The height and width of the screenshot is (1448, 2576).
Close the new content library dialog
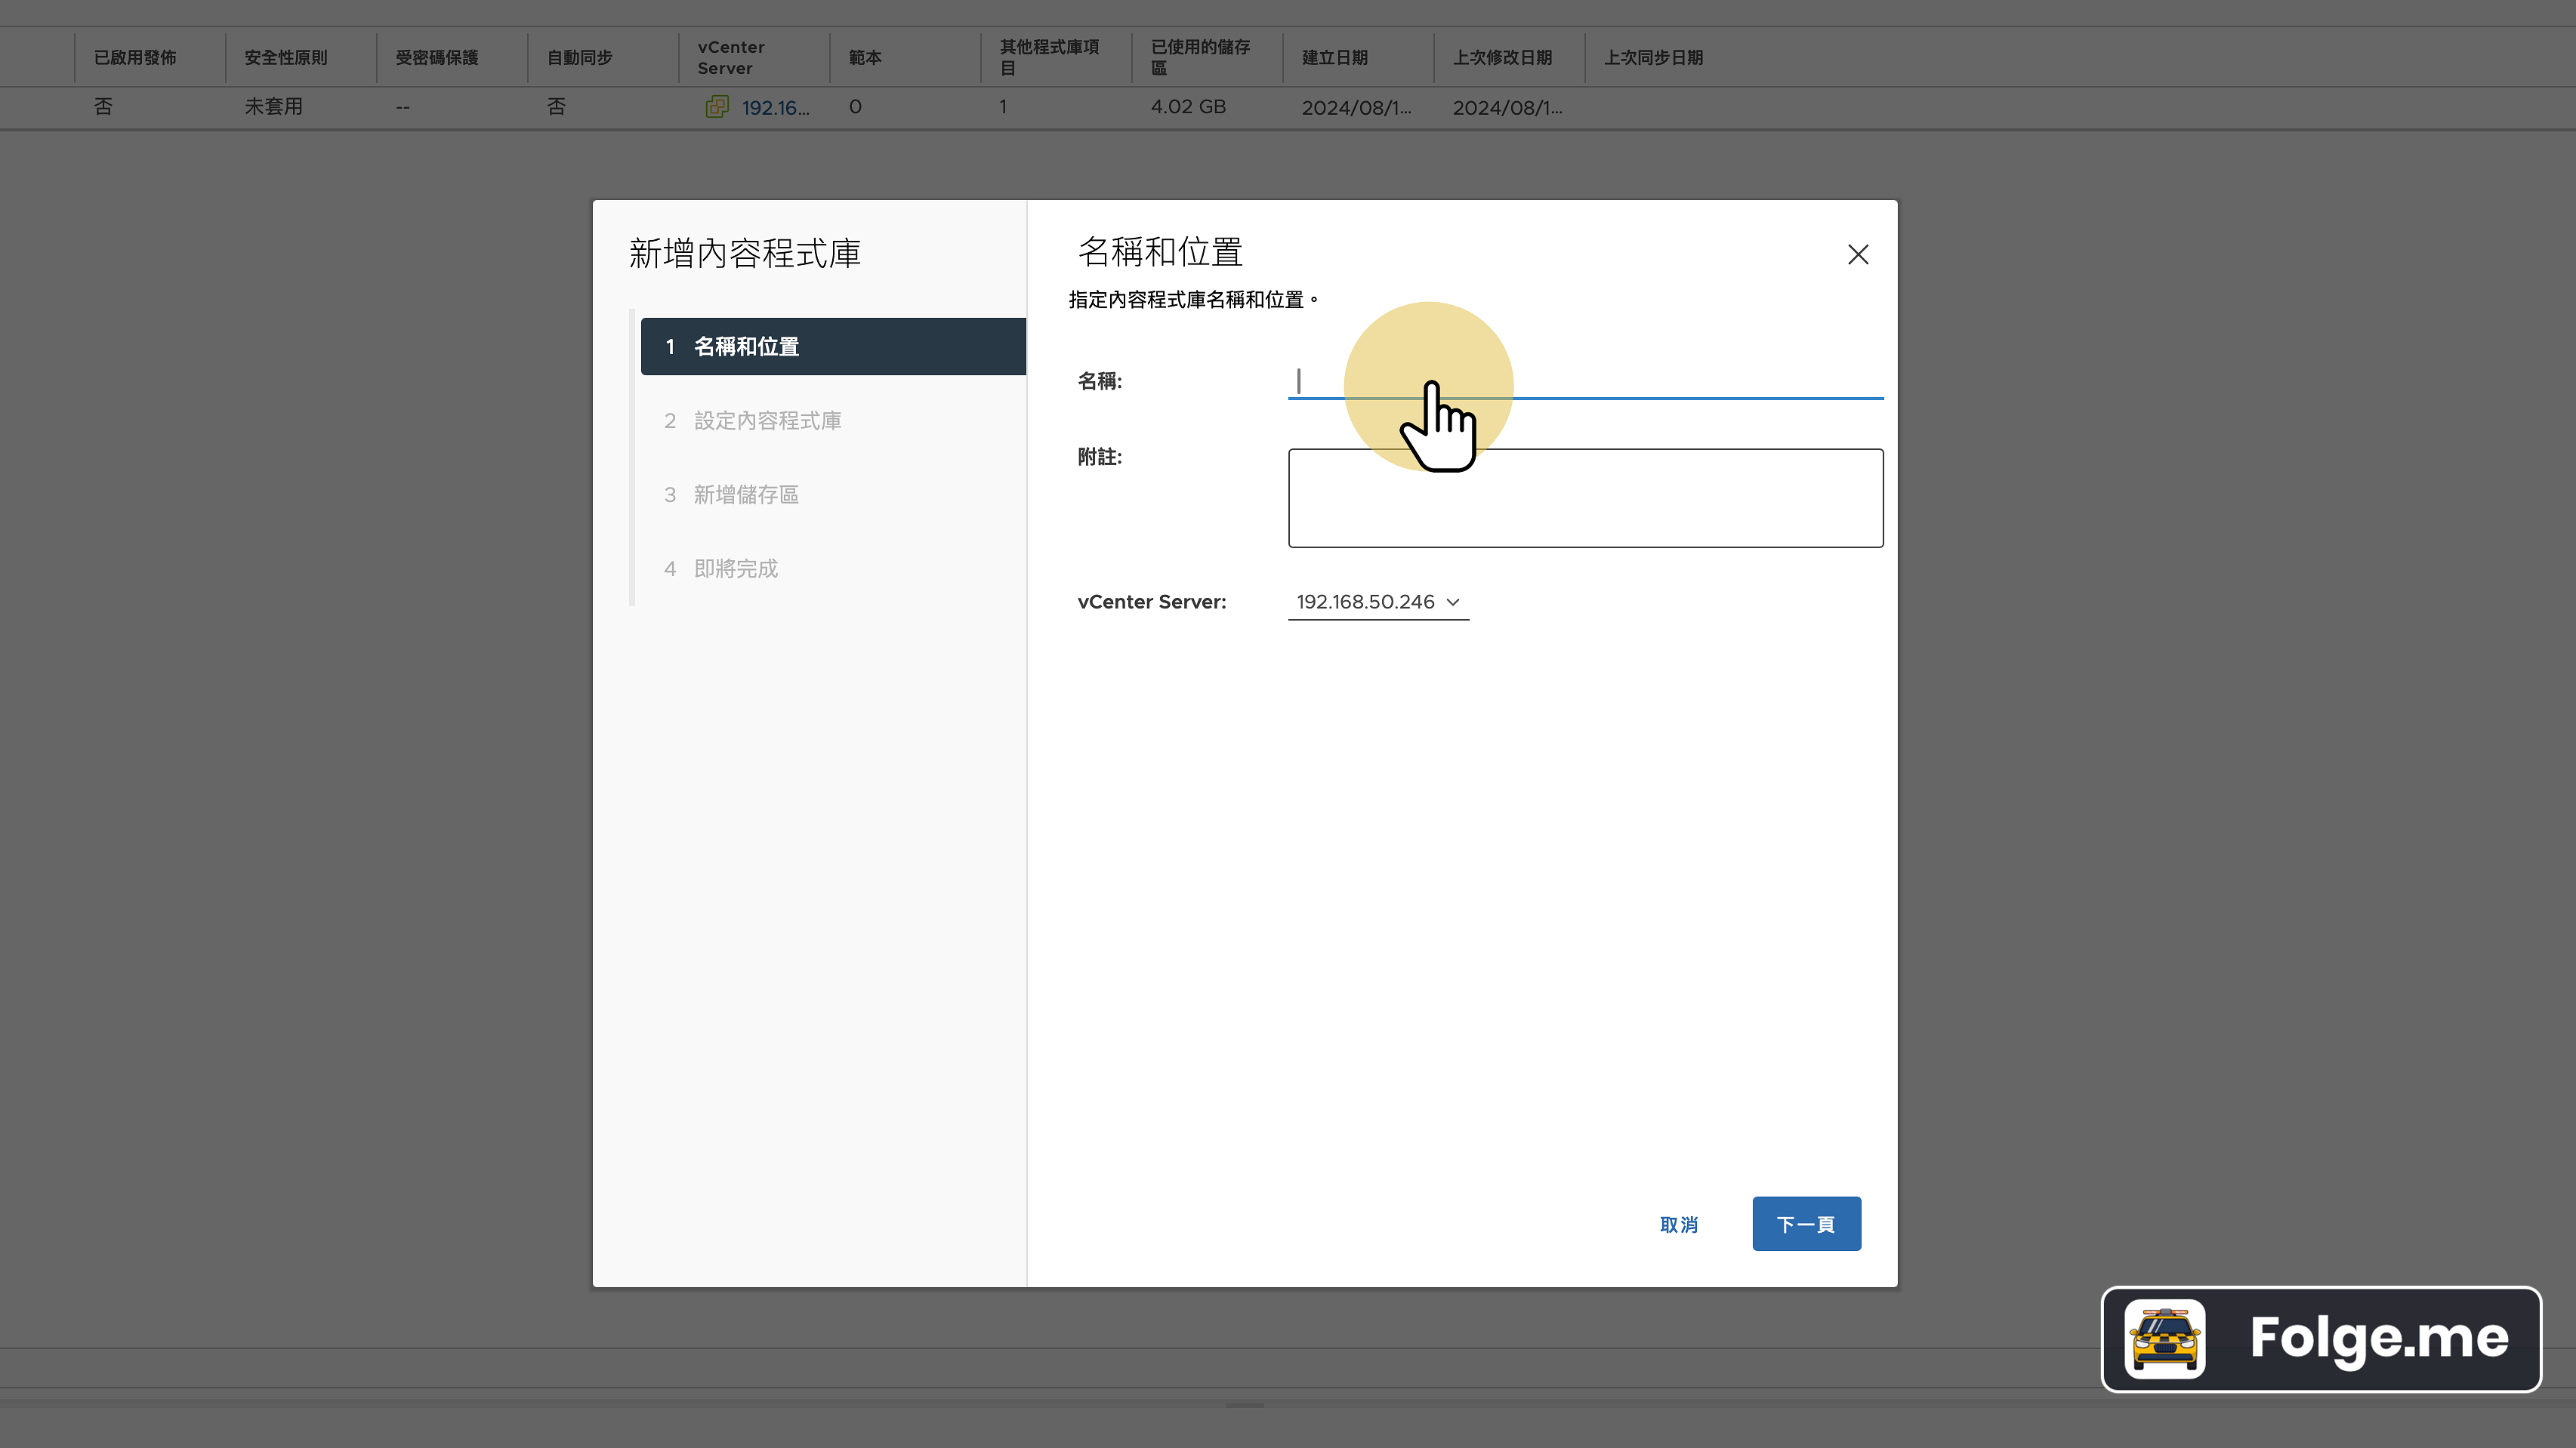[1857, 255]
